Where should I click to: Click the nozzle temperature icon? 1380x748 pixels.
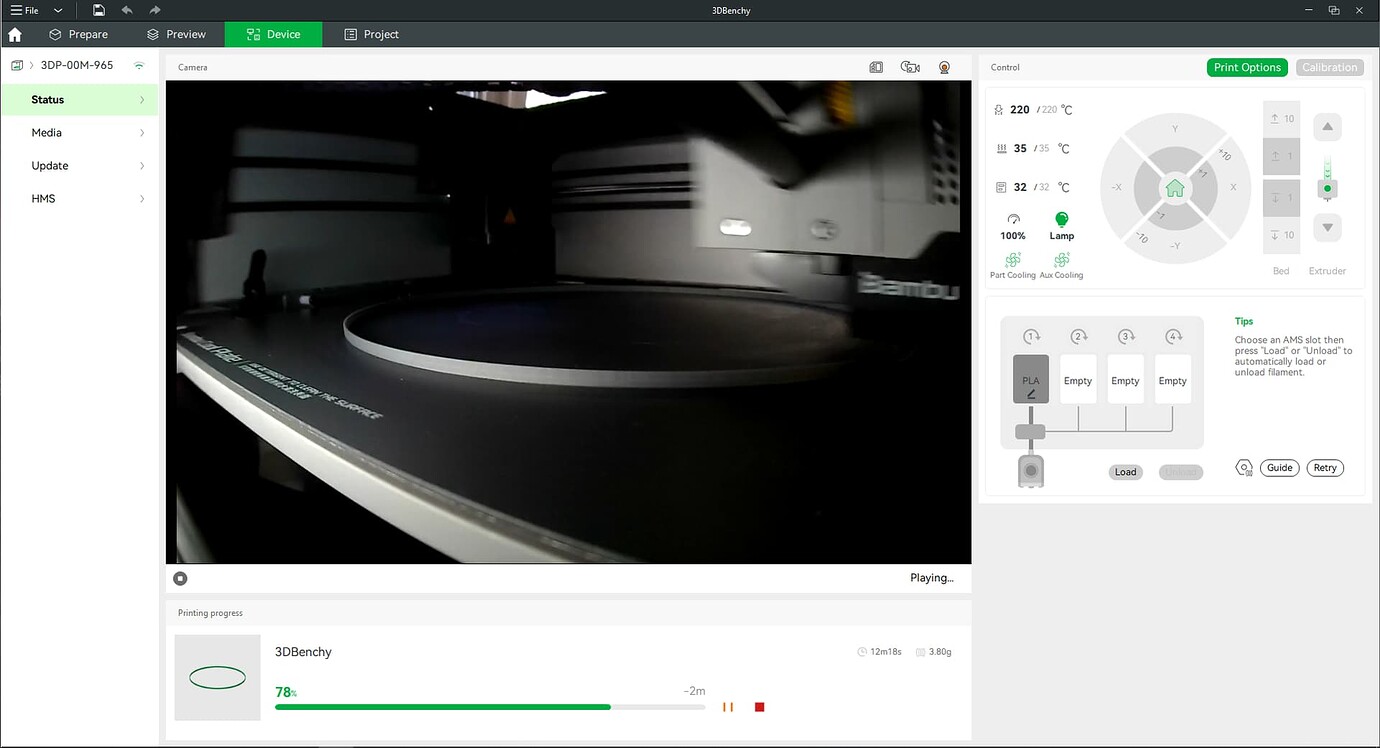pyautogui.click(x=1001, y=110)
